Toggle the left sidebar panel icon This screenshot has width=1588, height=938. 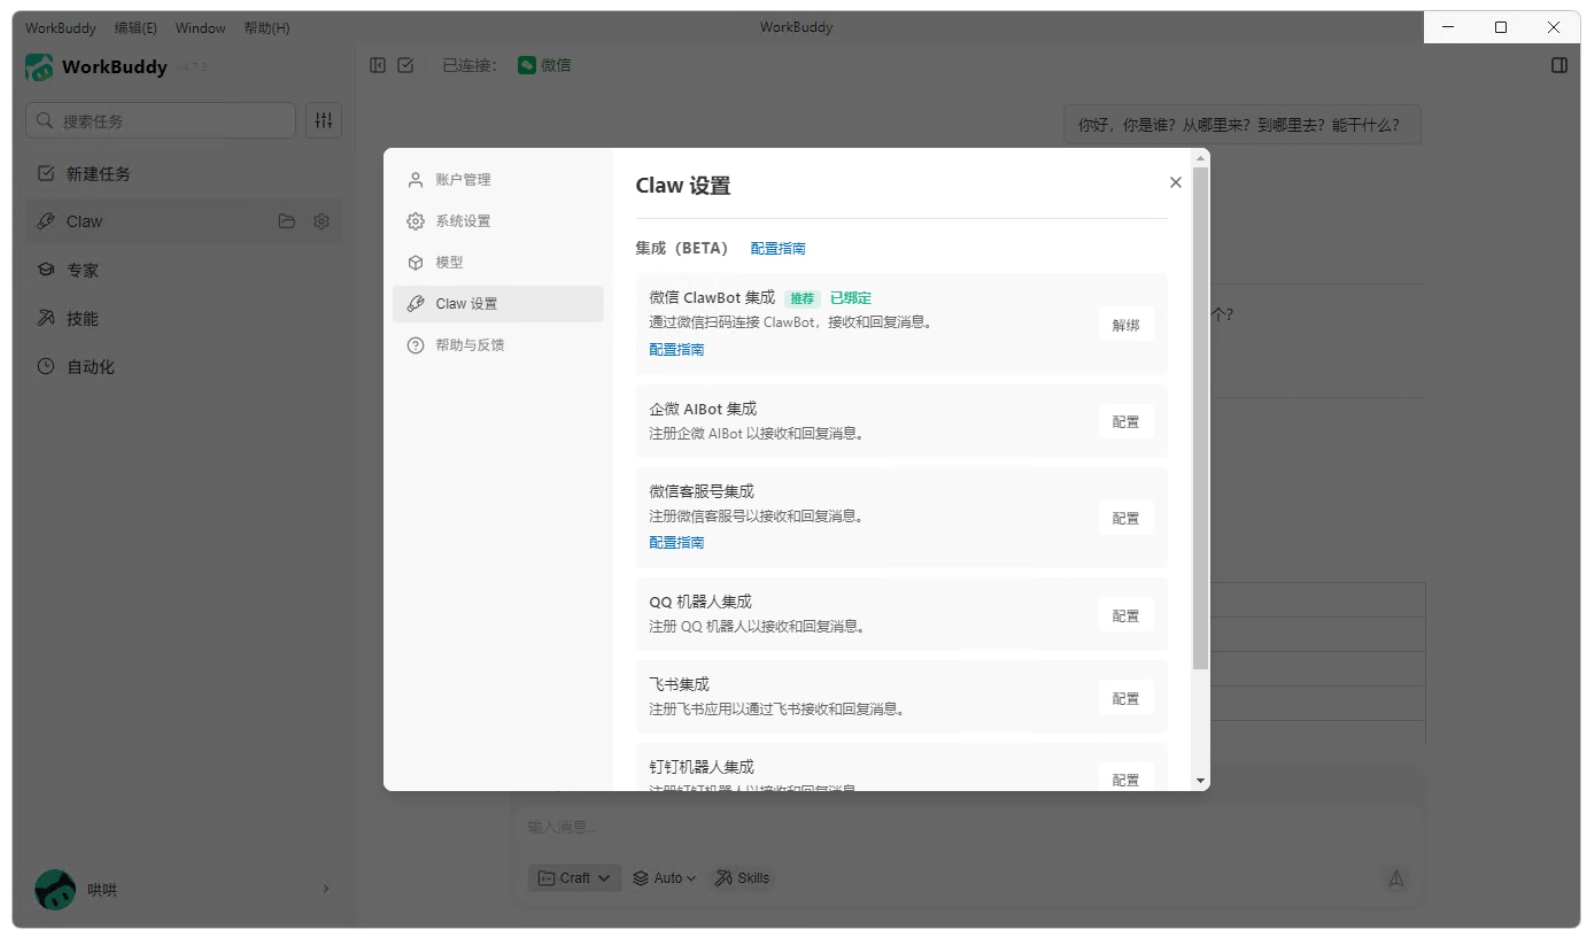point(377,65)
